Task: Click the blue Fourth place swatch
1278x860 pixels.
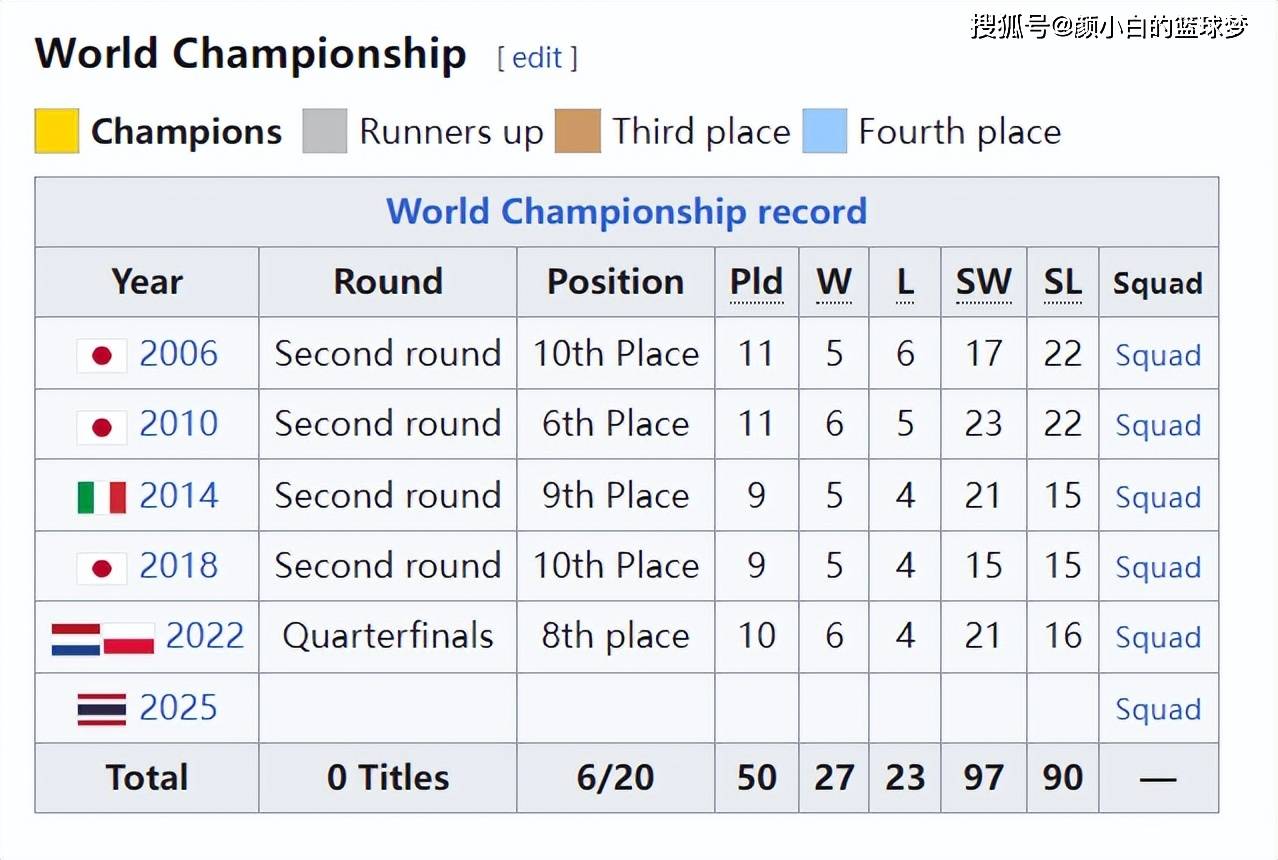Action: pos(825,132)
